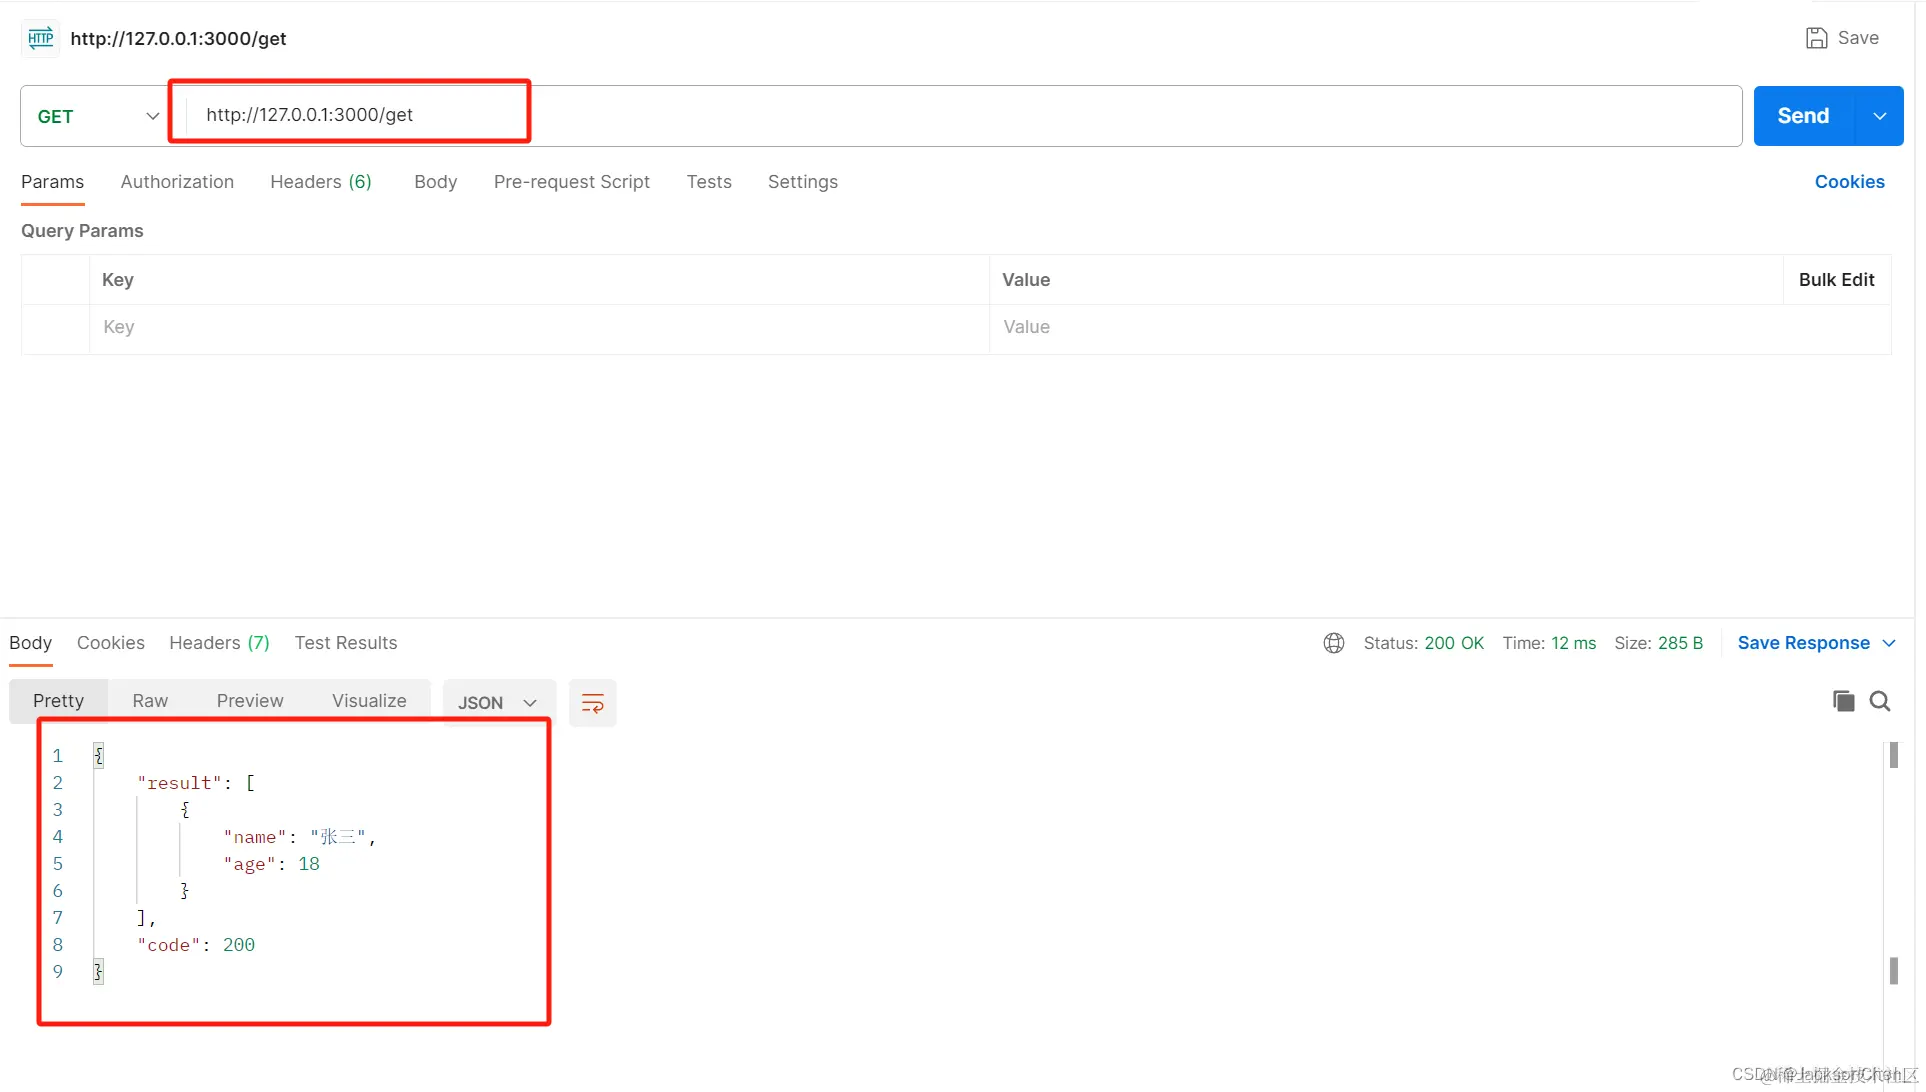Expand the Send button arrow options
The height and width of the screenshot is (1092, 1926).
click(1880, 116)
